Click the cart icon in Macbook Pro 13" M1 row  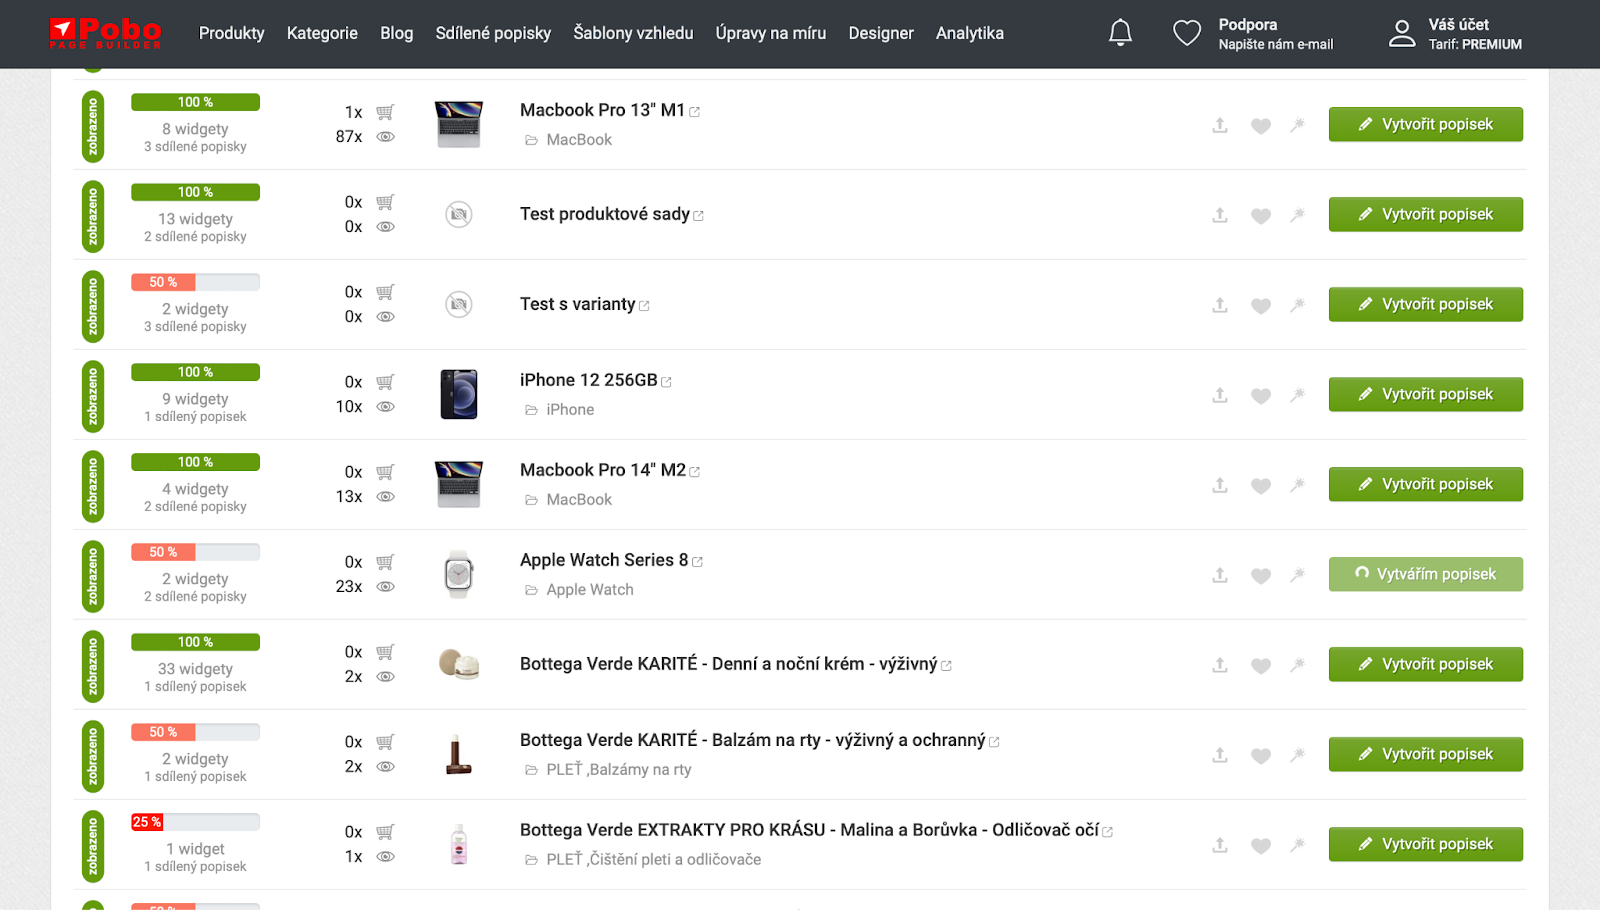point(385,112)
